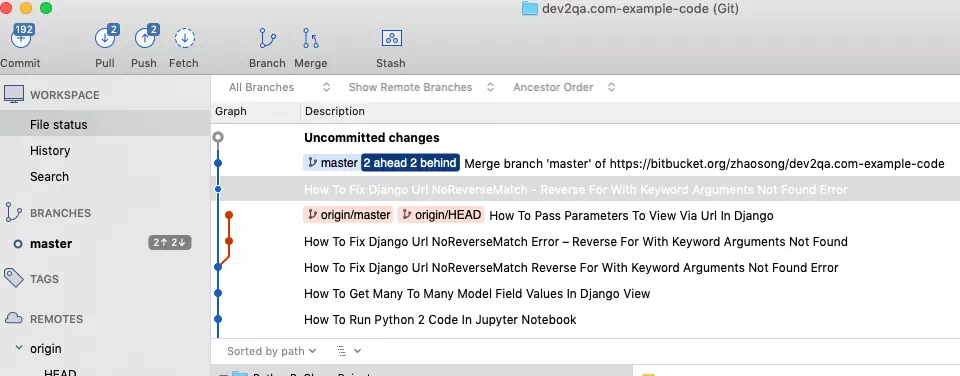Open the All Branches dropdown
Image resolution: width=960 pixels, height=376 pixels.
(279, 88)
